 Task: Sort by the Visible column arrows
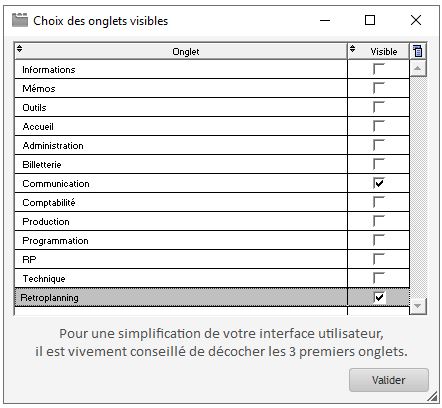coord(353,49)
